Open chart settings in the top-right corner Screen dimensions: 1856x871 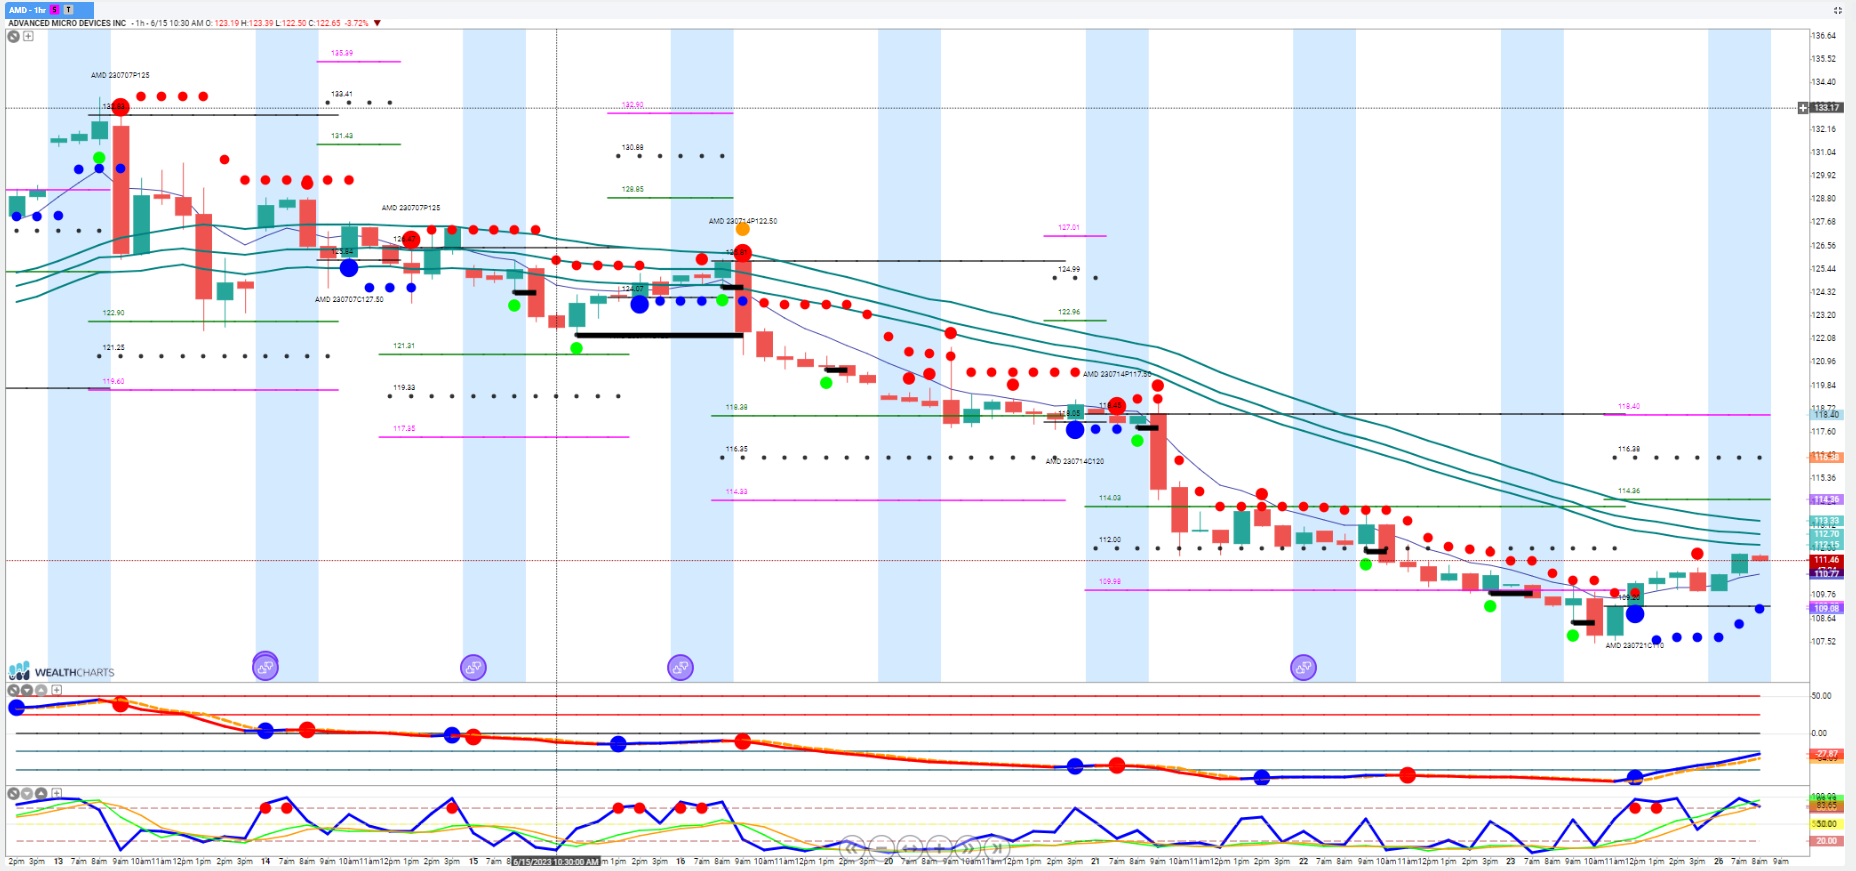[1838, 10]
